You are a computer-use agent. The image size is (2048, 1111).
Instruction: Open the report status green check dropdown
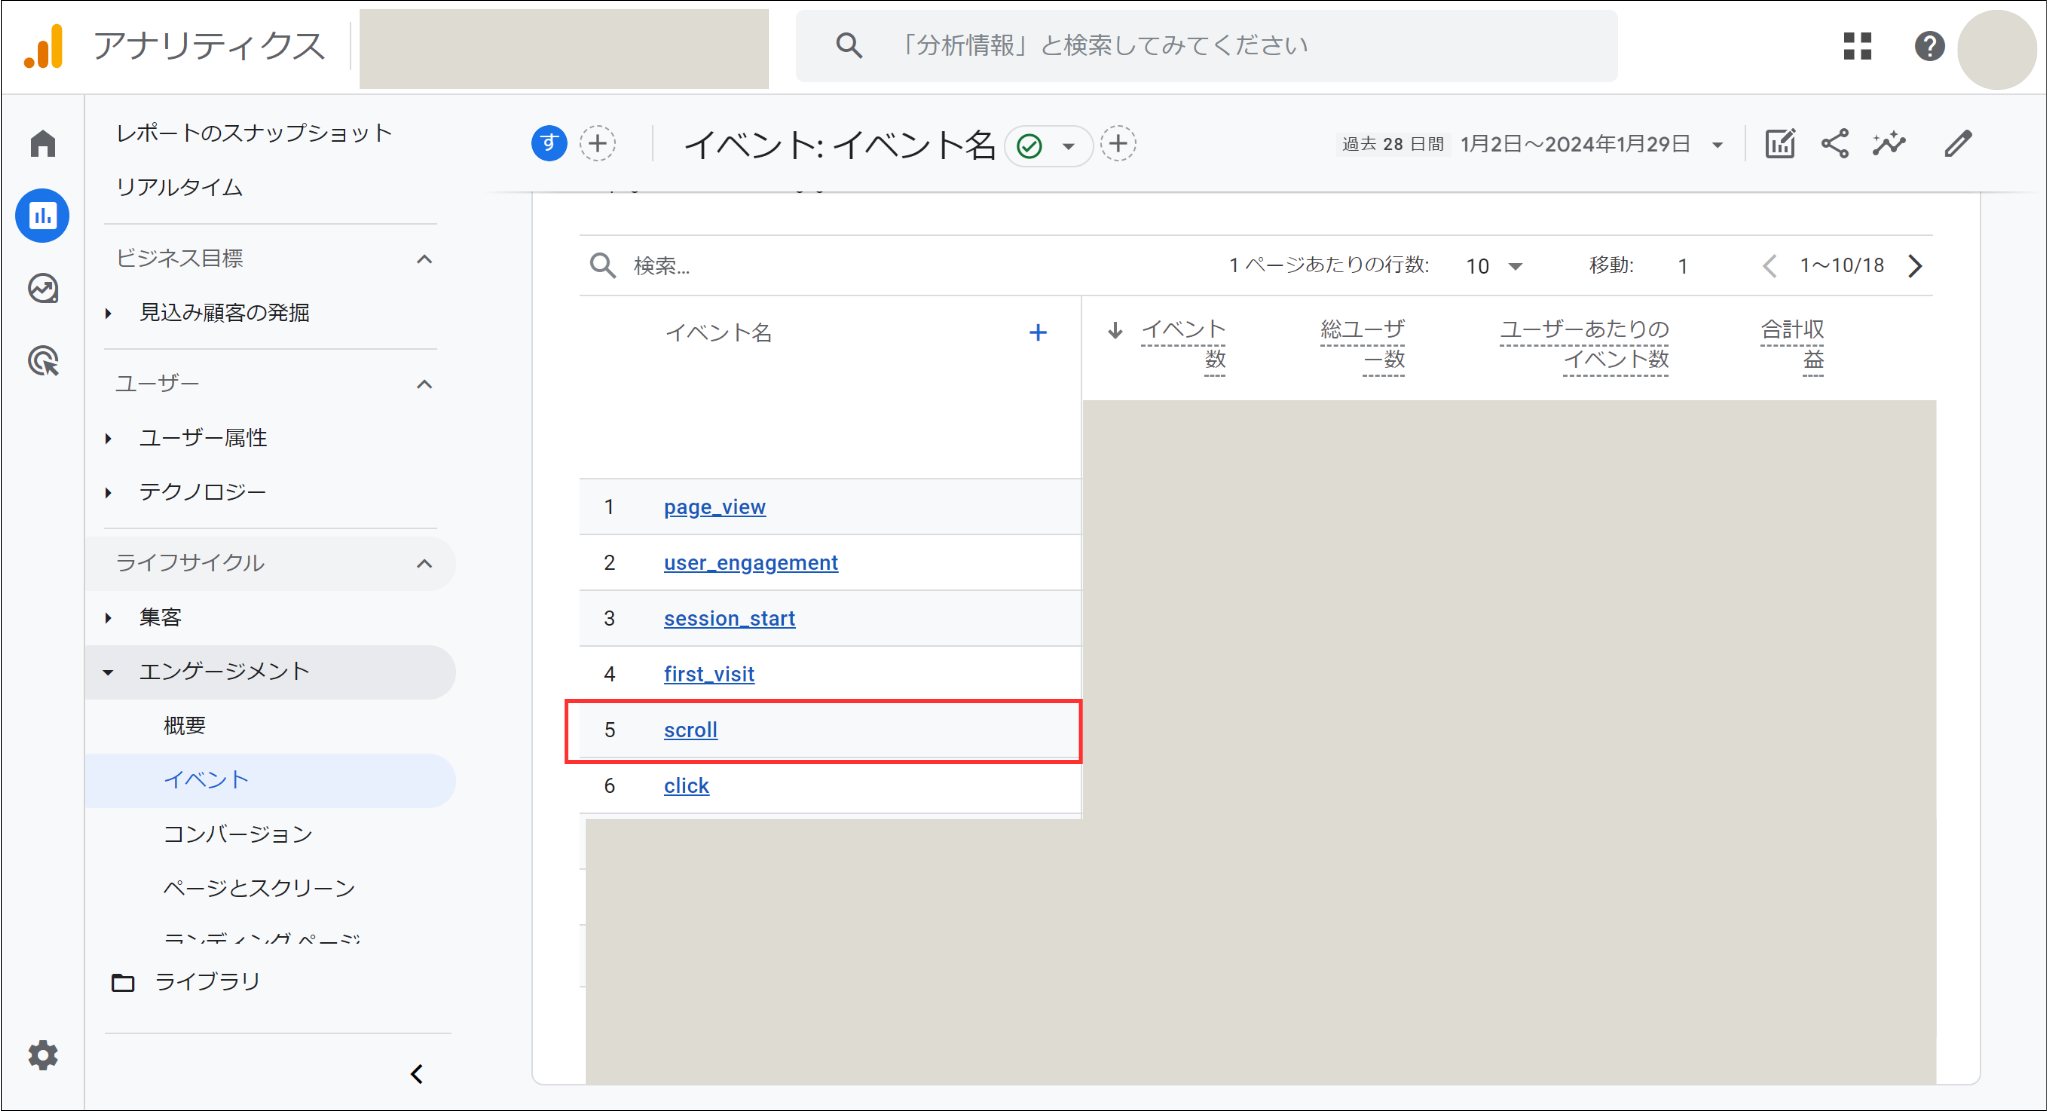[x=1048, y=146]
